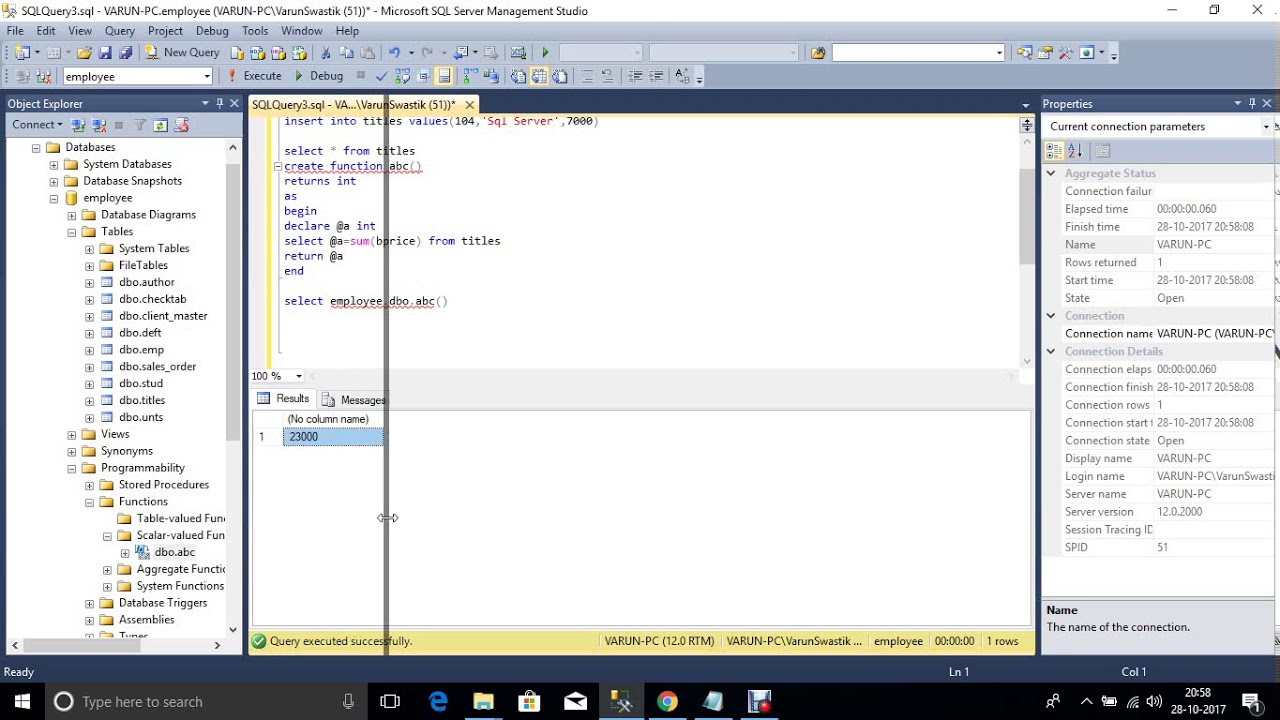Expand the Stored Procedures folder

pyautogui.click(x=90, y=485)
